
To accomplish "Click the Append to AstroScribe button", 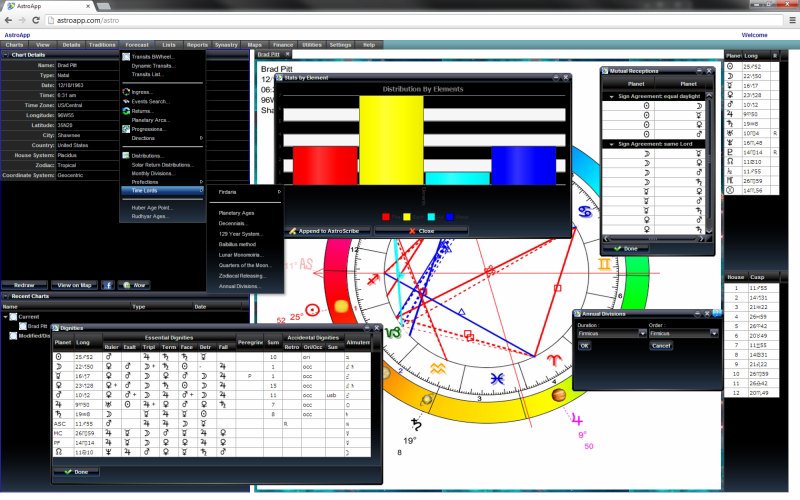I will [328, 230].
